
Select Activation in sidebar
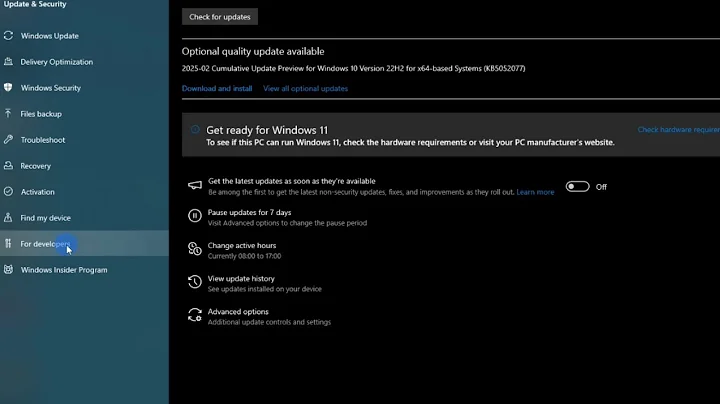tap(84, 191)
